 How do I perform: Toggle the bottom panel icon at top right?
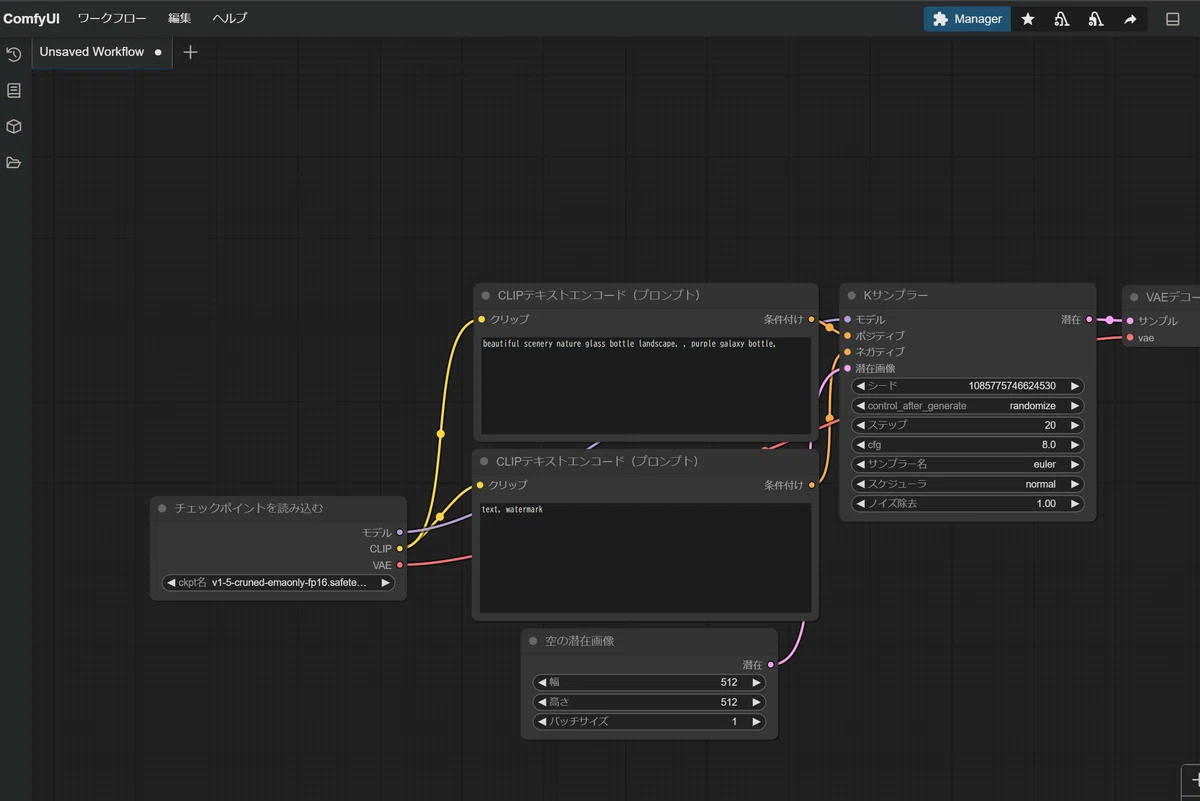click(x=1173, y=19)
